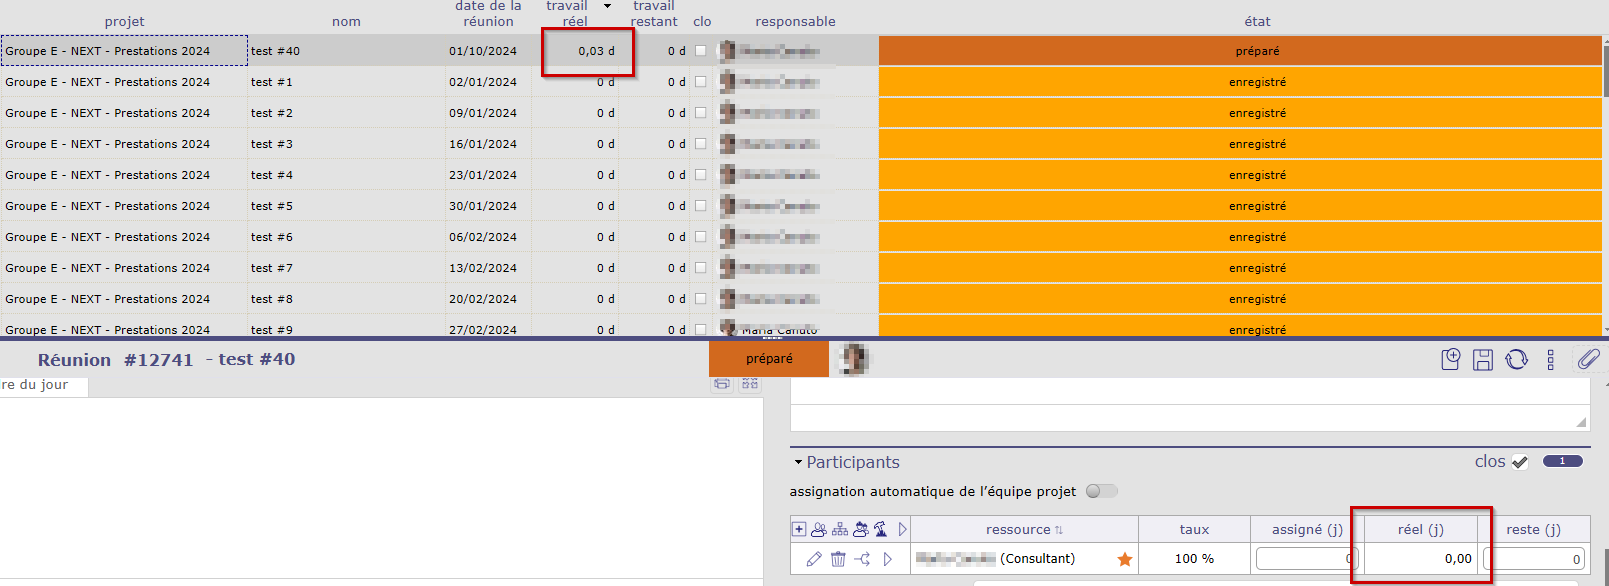Click the assigné (j) input field for Consultant

[x=1306, y=559]
